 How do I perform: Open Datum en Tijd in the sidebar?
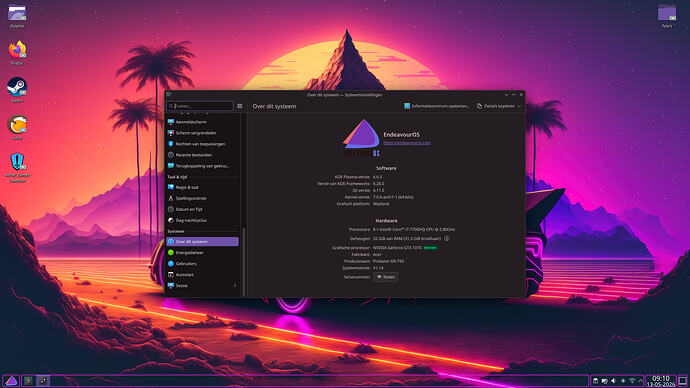click(x=202, y=209)
